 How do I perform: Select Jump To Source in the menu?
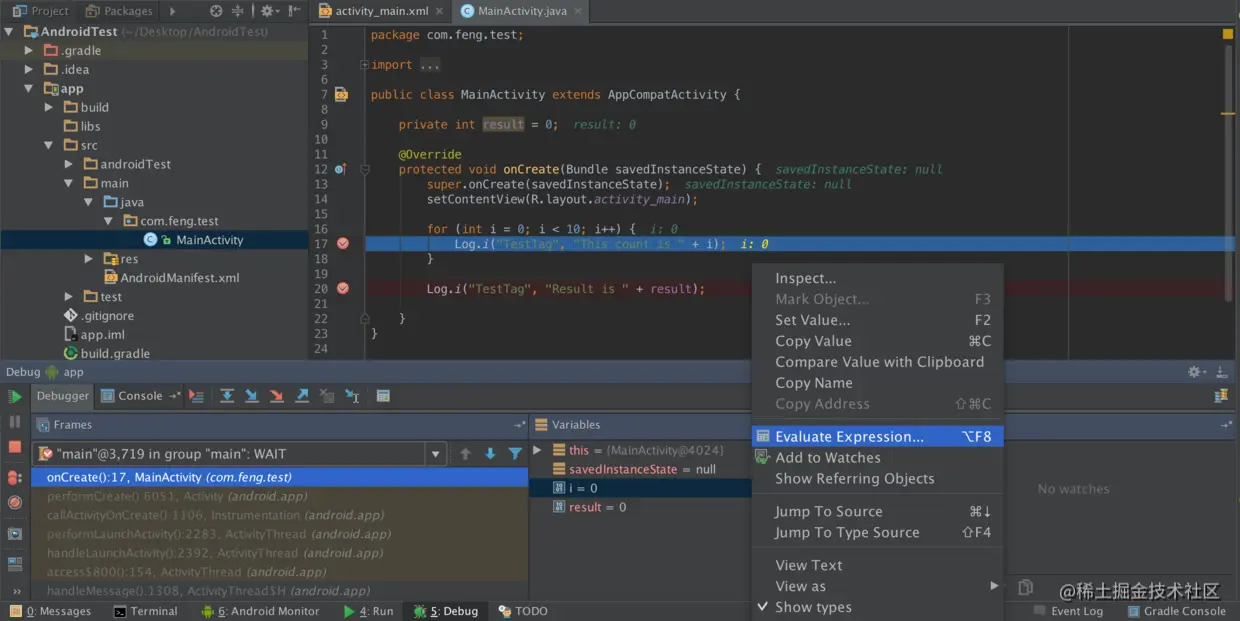(877, 512)
